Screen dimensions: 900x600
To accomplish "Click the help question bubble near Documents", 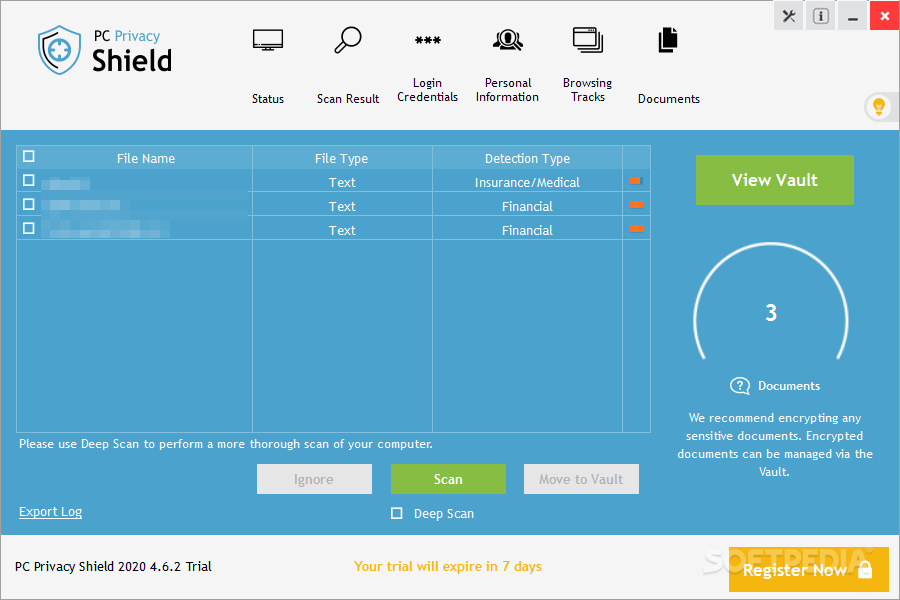I will tap(740, 386).
